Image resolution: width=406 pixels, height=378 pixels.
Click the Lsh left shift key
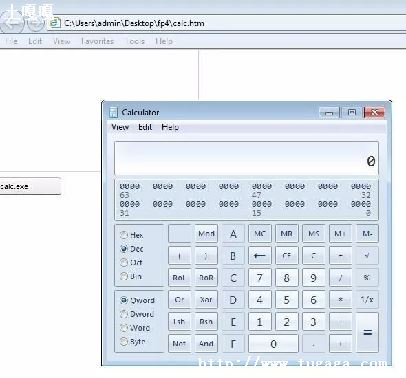[x=179, y=322]
